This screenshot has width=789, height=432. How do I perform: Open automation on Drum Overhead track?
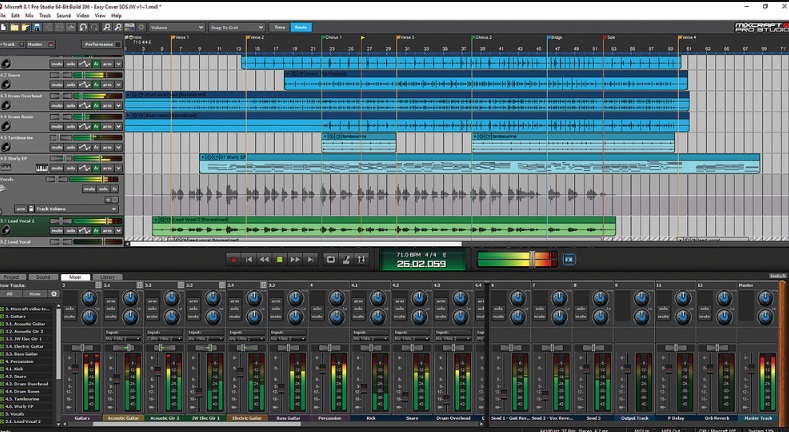click(x=84, y=106)
